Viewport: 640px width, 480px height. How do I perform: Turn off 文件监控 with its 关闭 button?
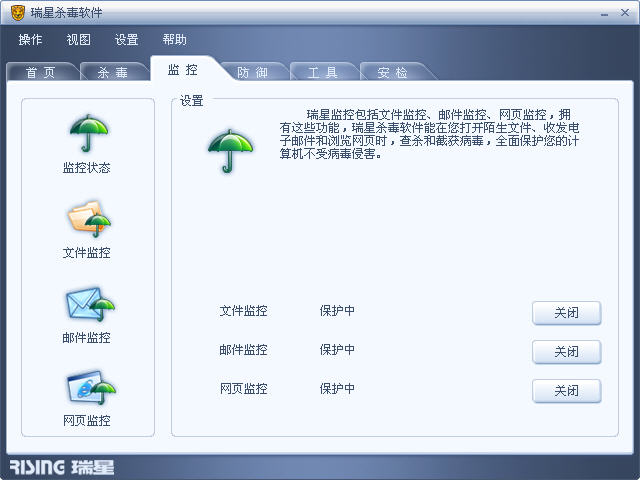pos(567,313)
